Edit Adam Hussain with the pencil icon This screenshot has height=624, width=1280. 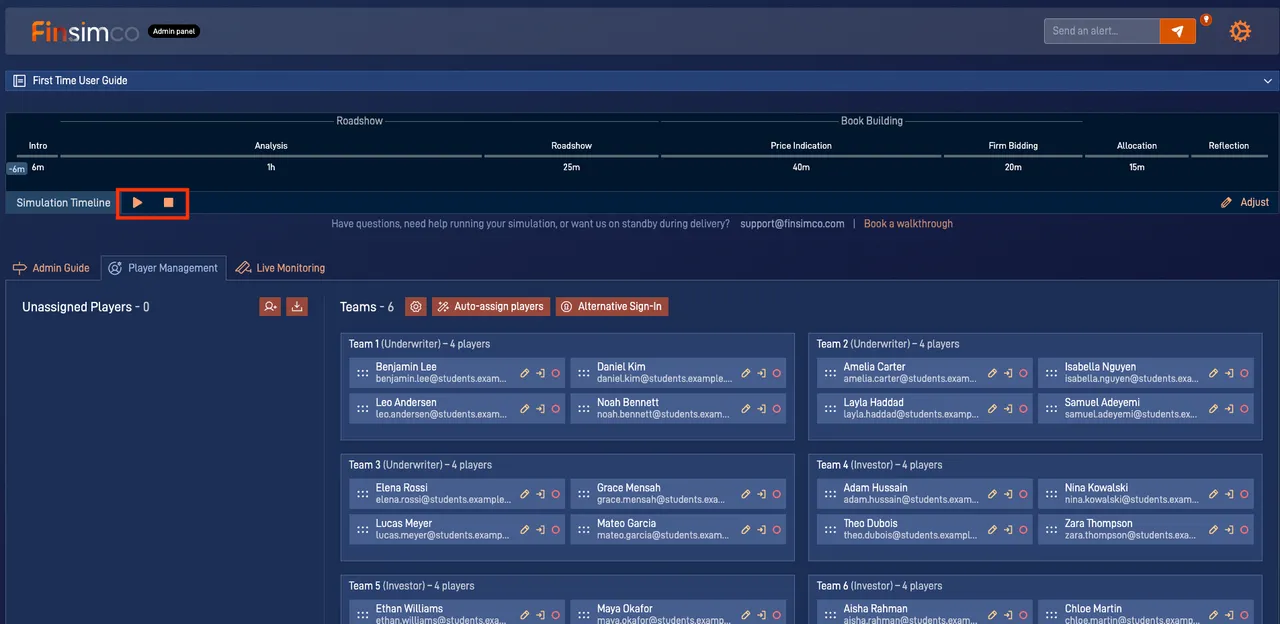point(992,494)
